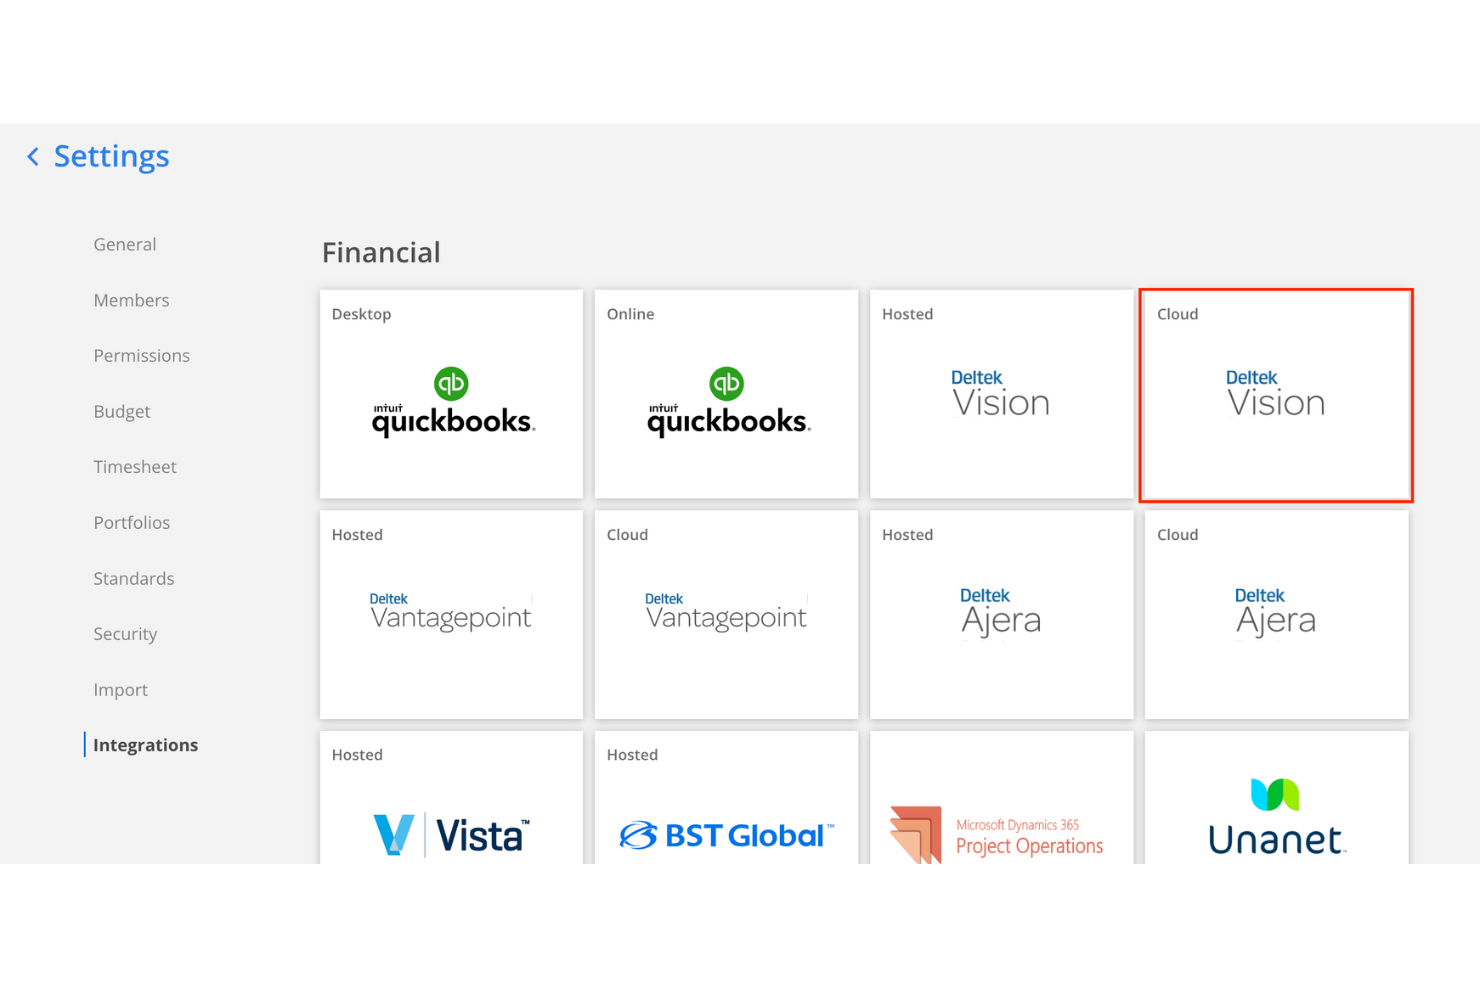
Task: Open the Timesheet settings section
Action: tap(135, 466)
